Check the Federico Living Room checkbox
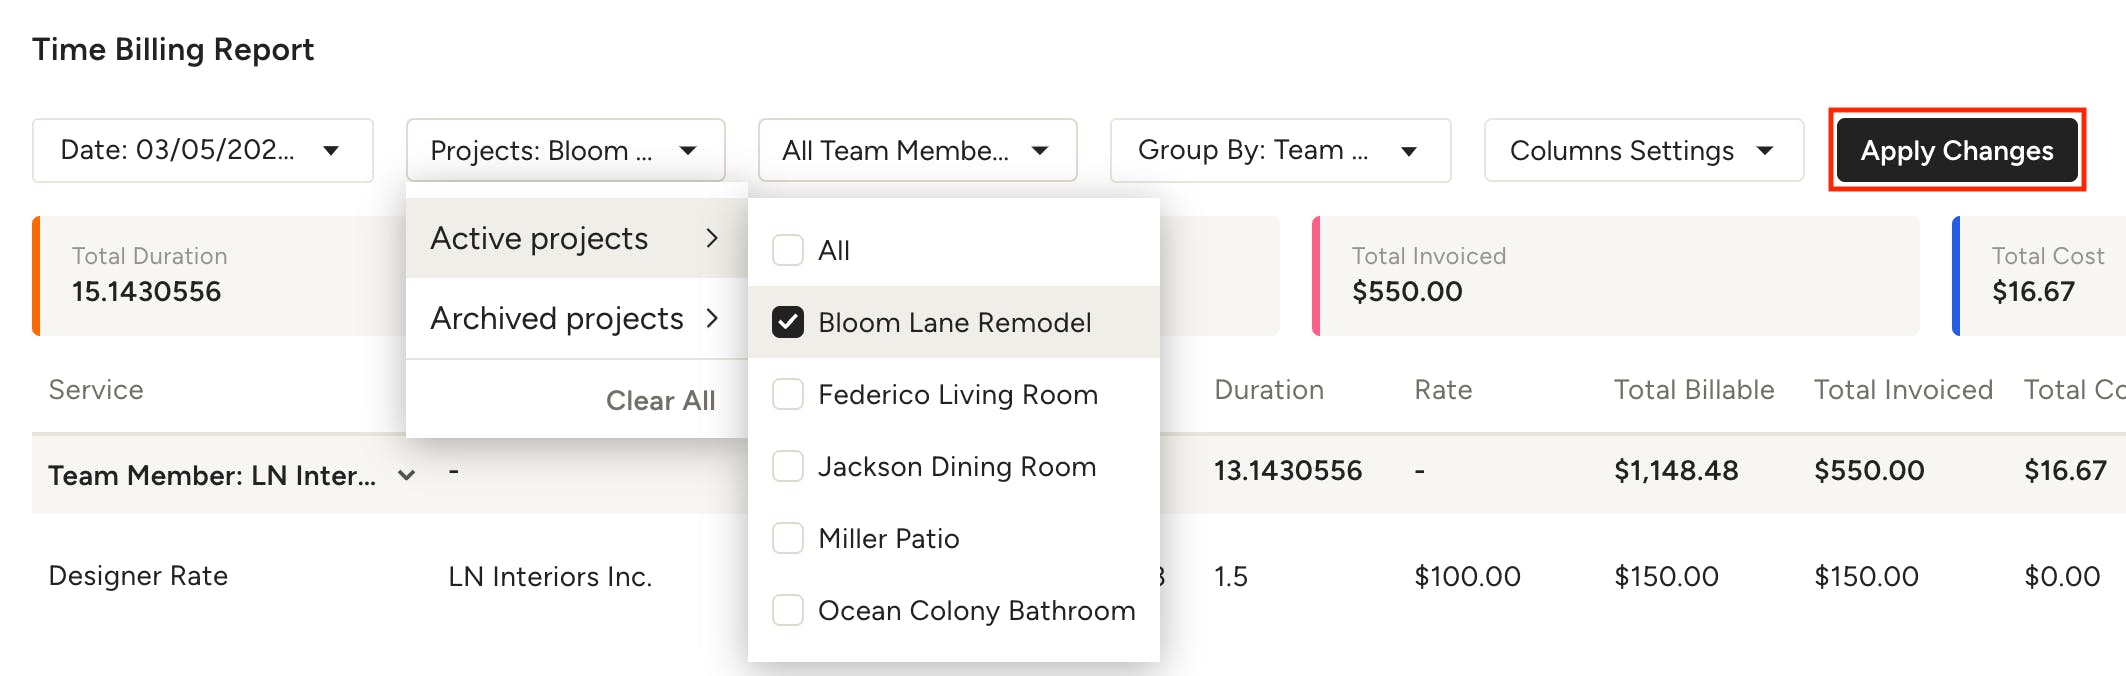The width and height of the screenshot is (2126, 676). tap(787, 394)
